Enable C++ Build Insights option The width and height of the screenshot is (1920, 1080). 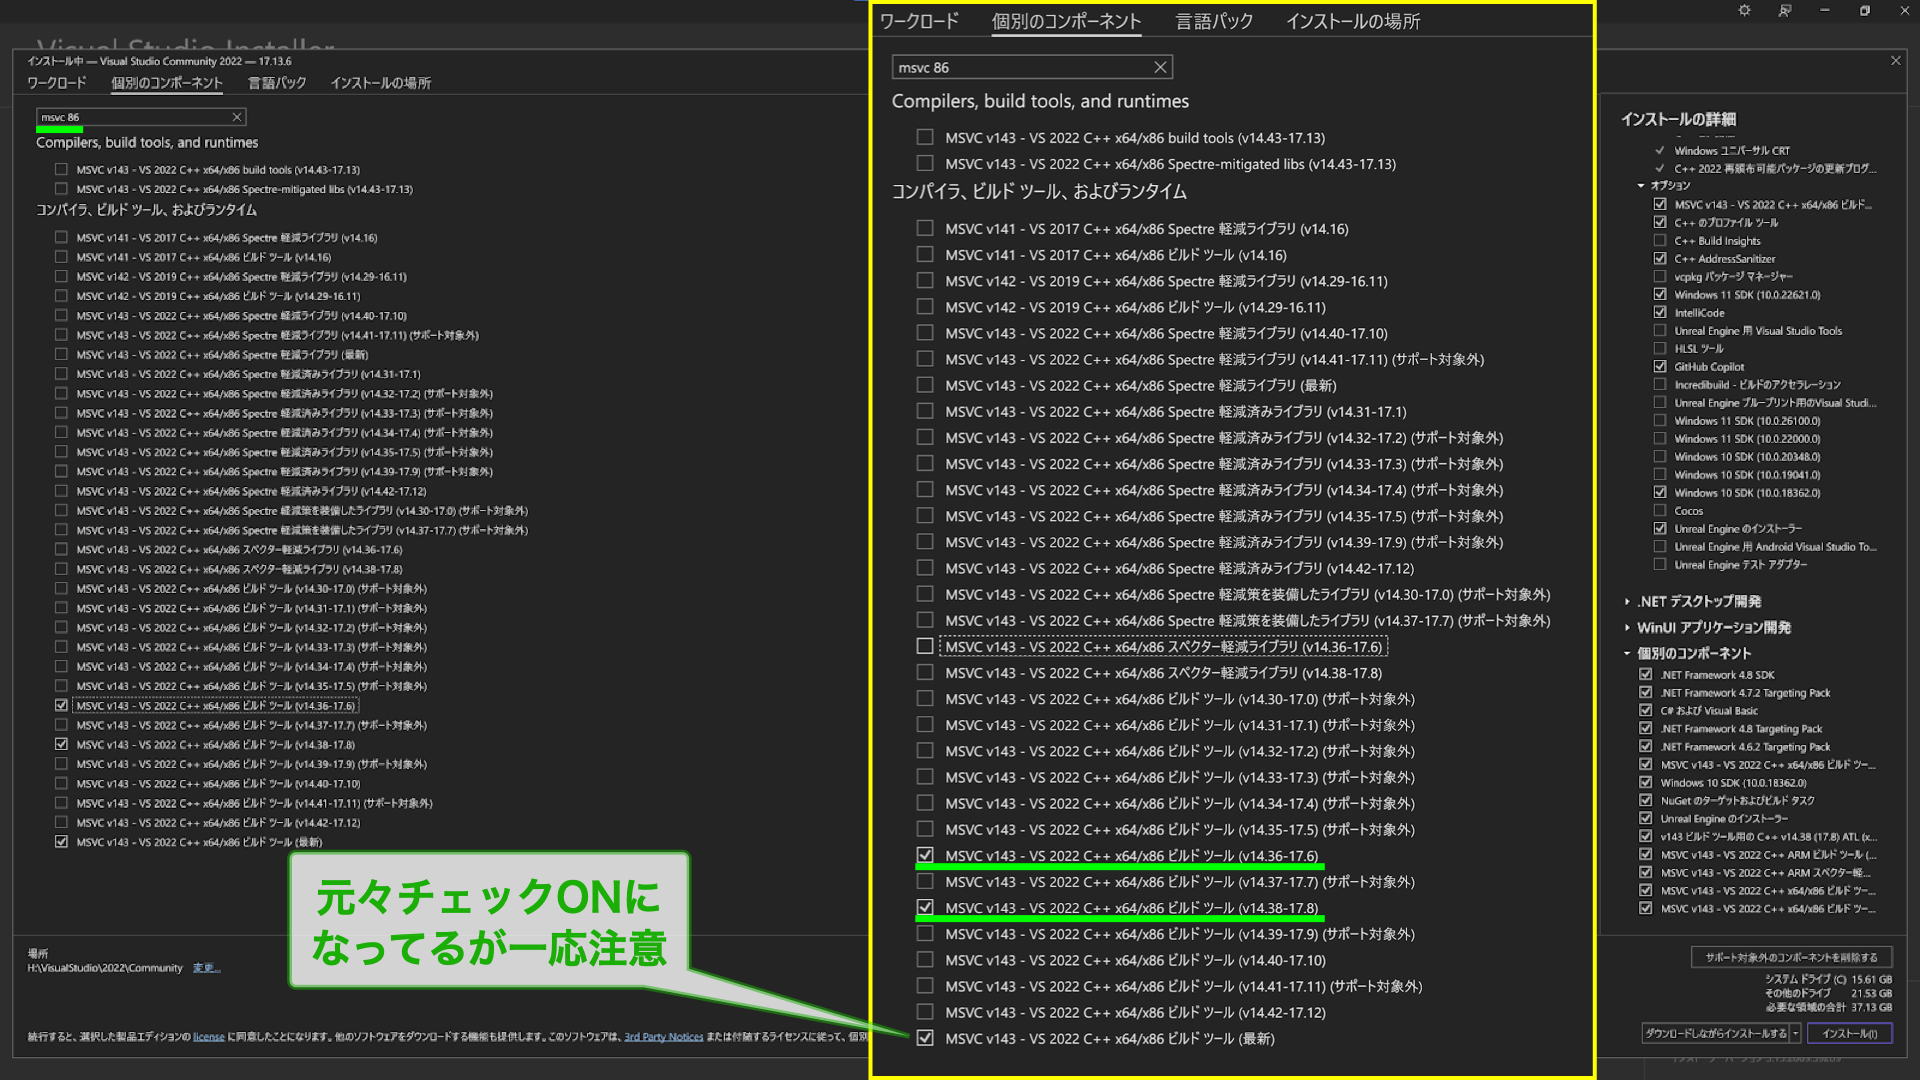(x=1660, y=240)
